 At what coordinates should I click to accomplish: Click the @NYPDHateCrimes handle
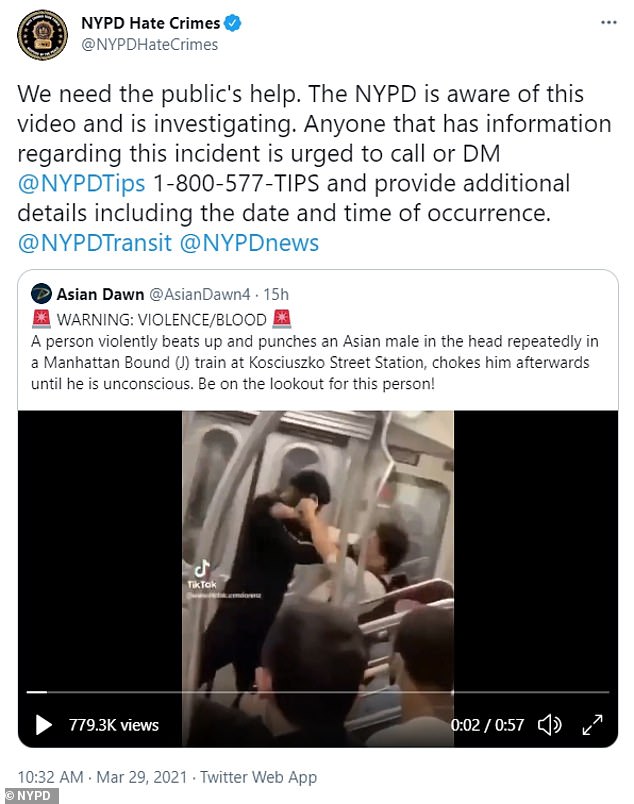coord(149,45)
